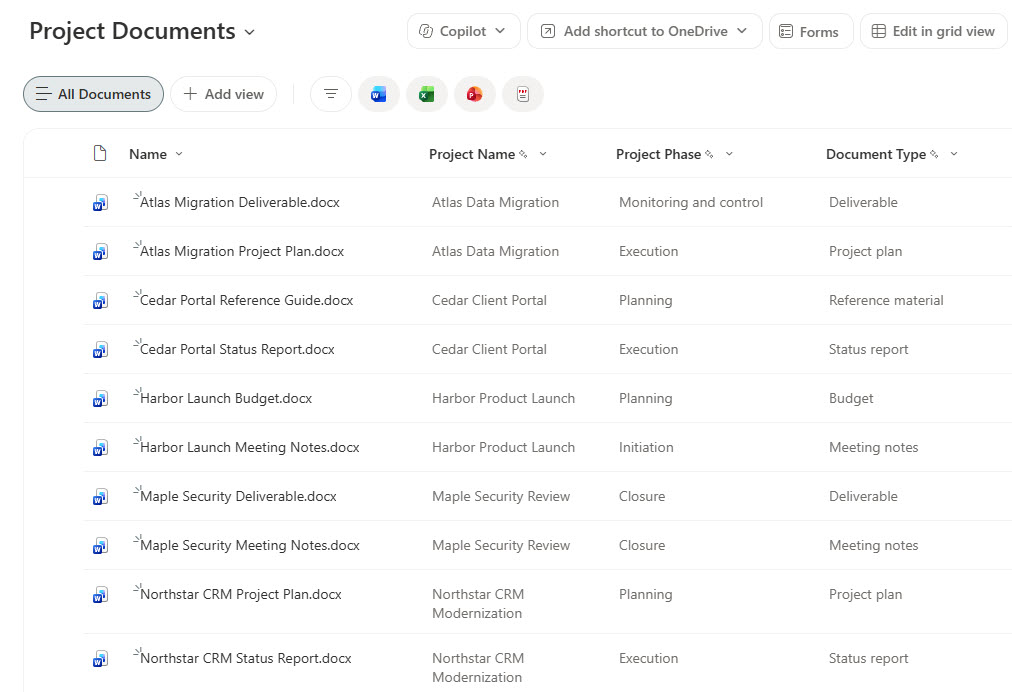Click Word icon for Maple Security Meeting Notes
Viewport: 1012px width, 692px height.
[100, 546]
